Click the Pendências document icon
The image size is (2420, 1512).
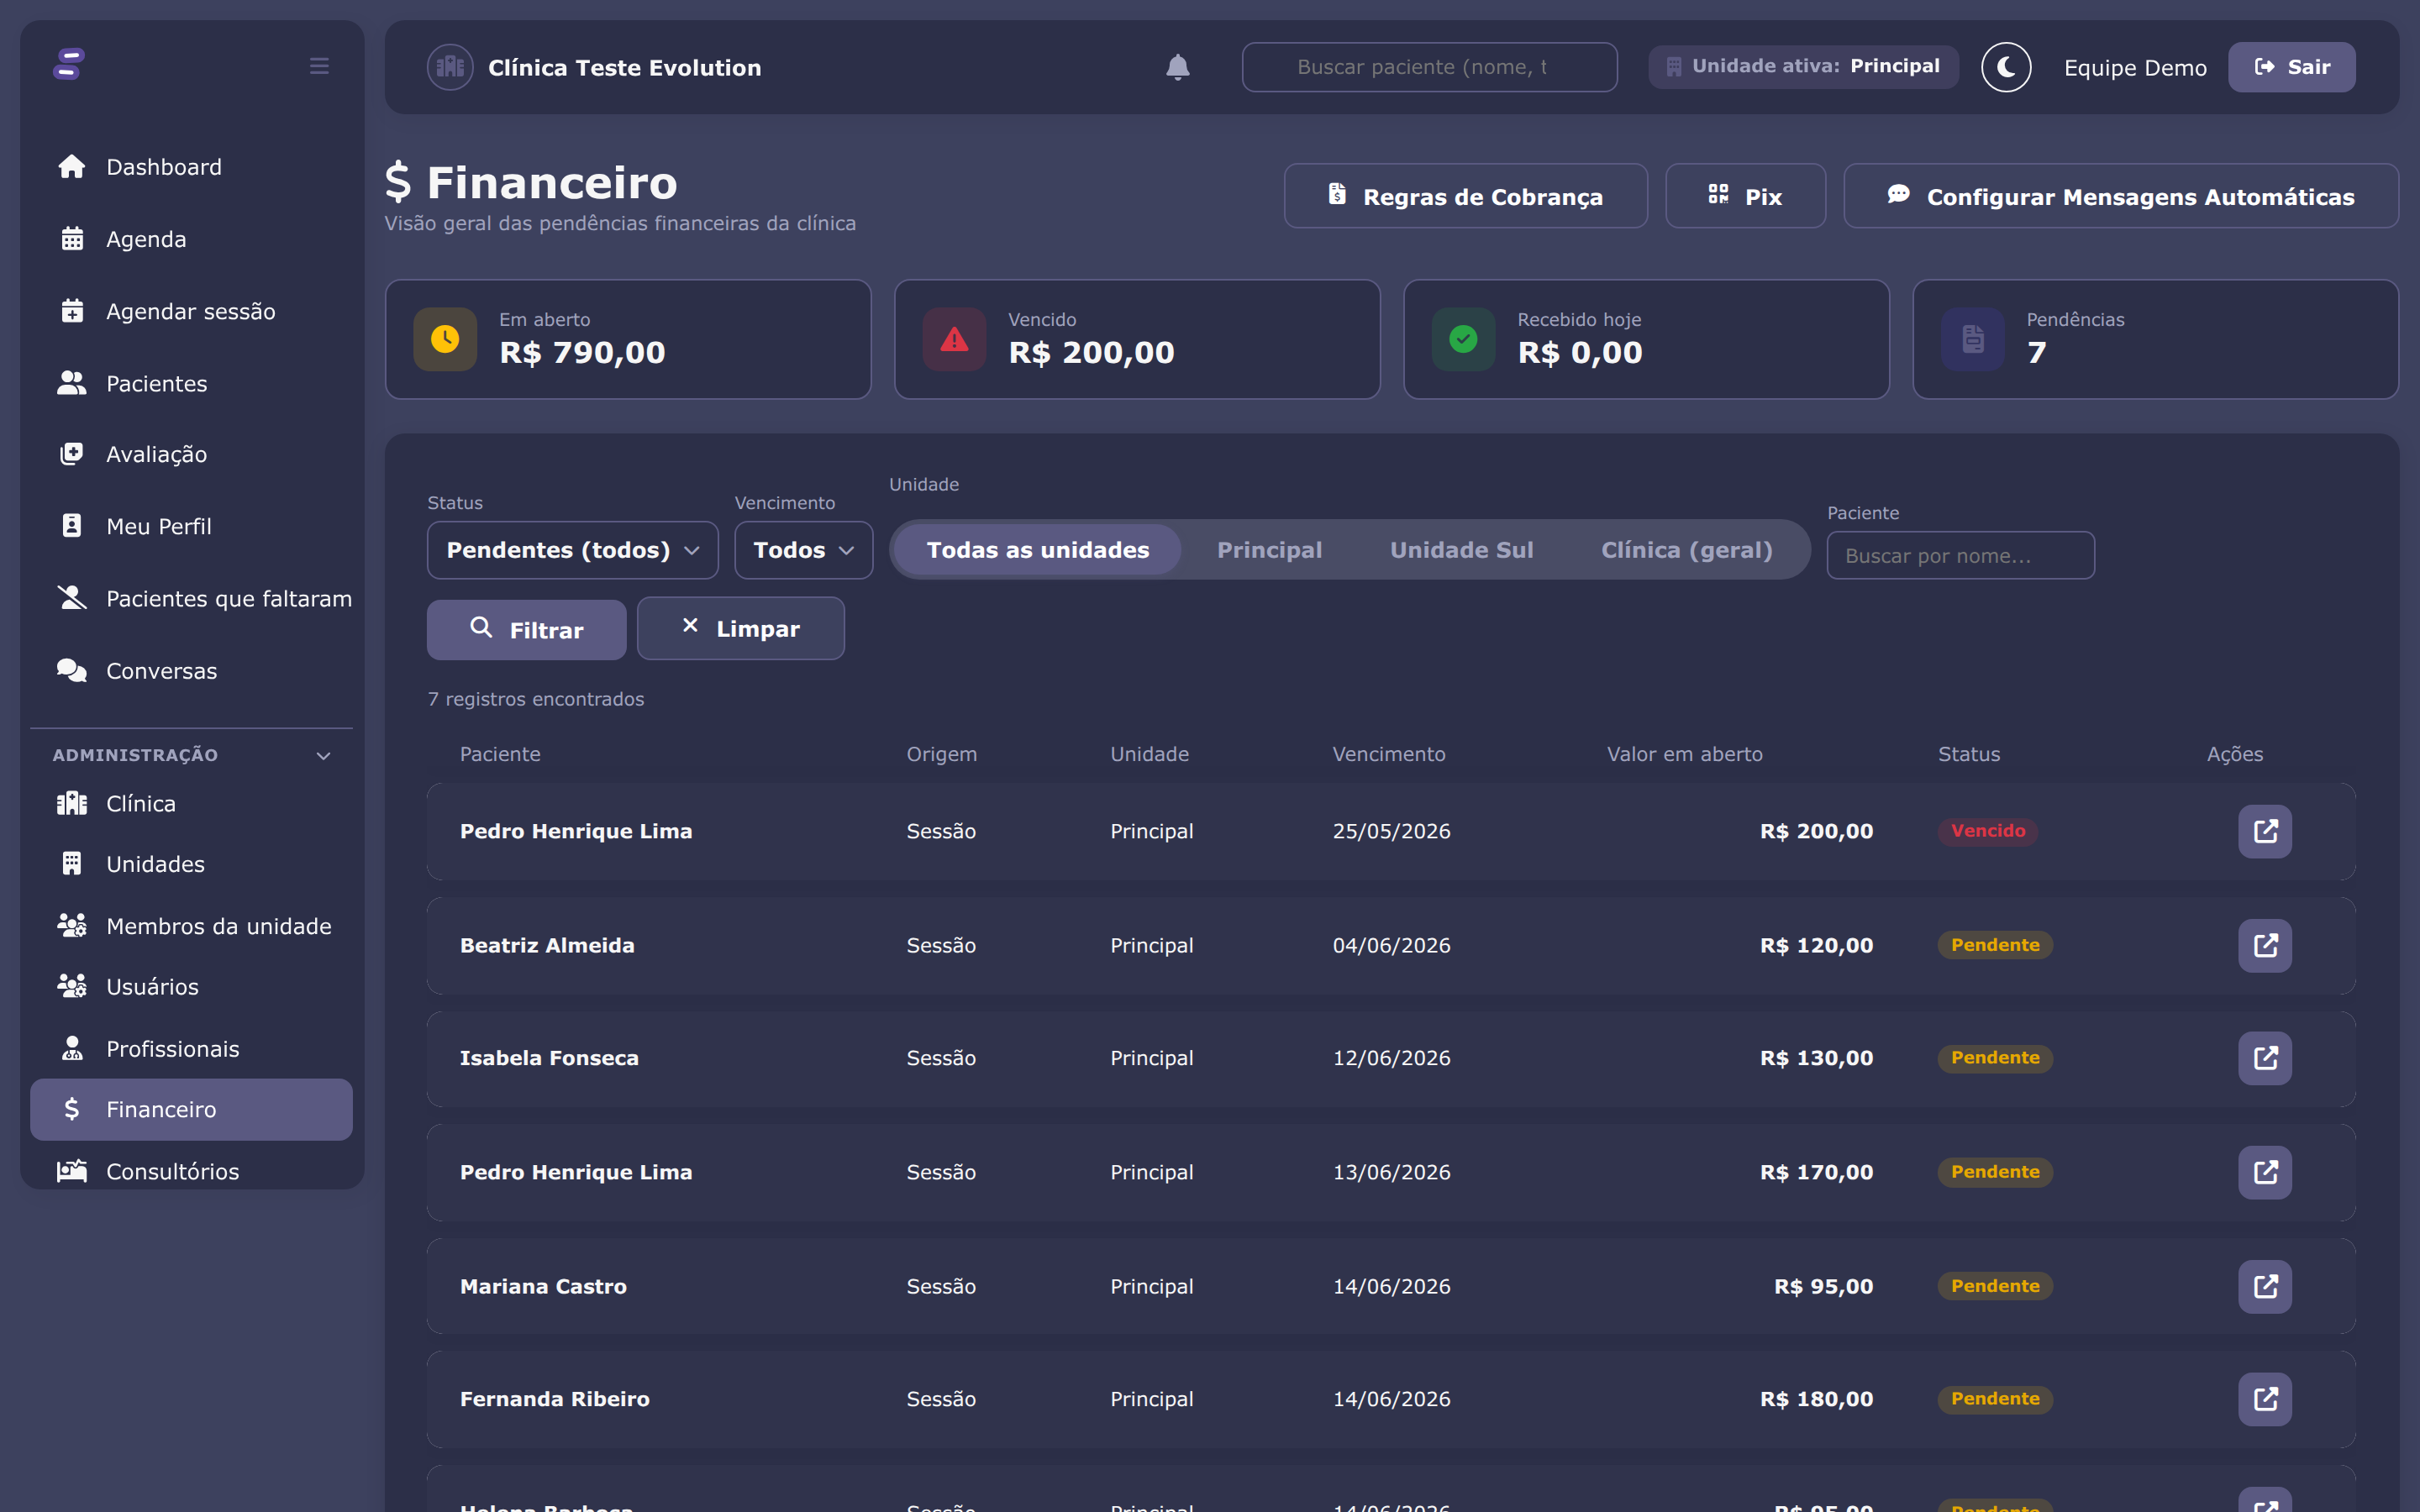(1972, 339)
